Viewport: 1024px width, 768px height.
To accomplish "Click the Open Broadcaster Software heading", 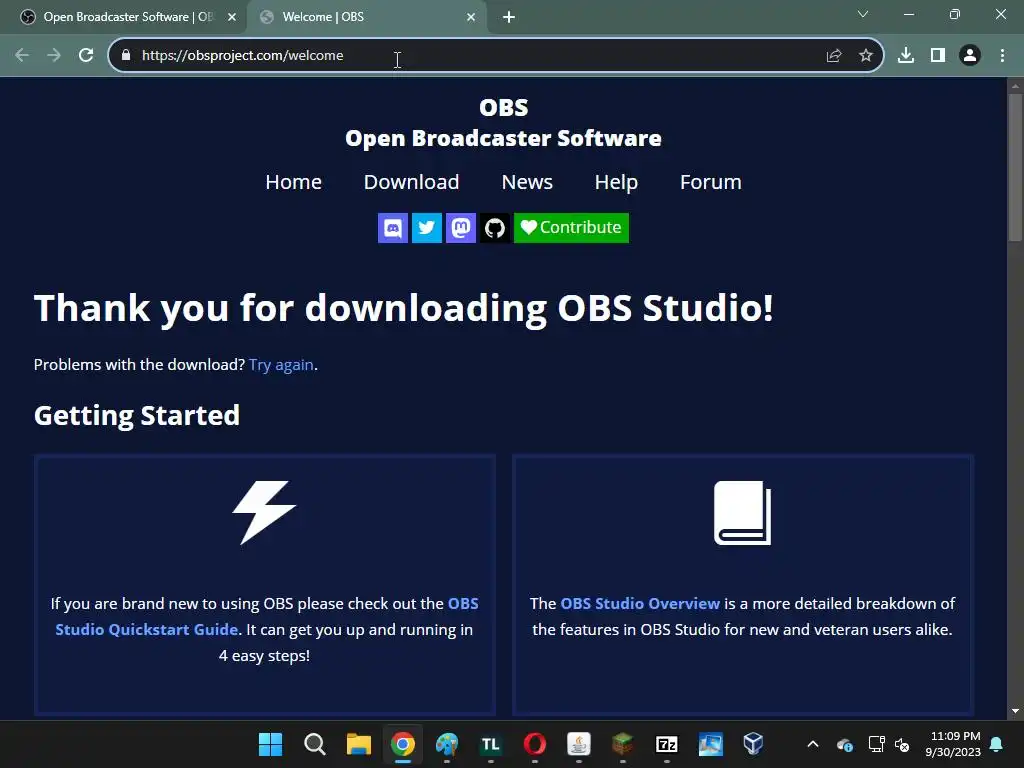I will point(504,138).
